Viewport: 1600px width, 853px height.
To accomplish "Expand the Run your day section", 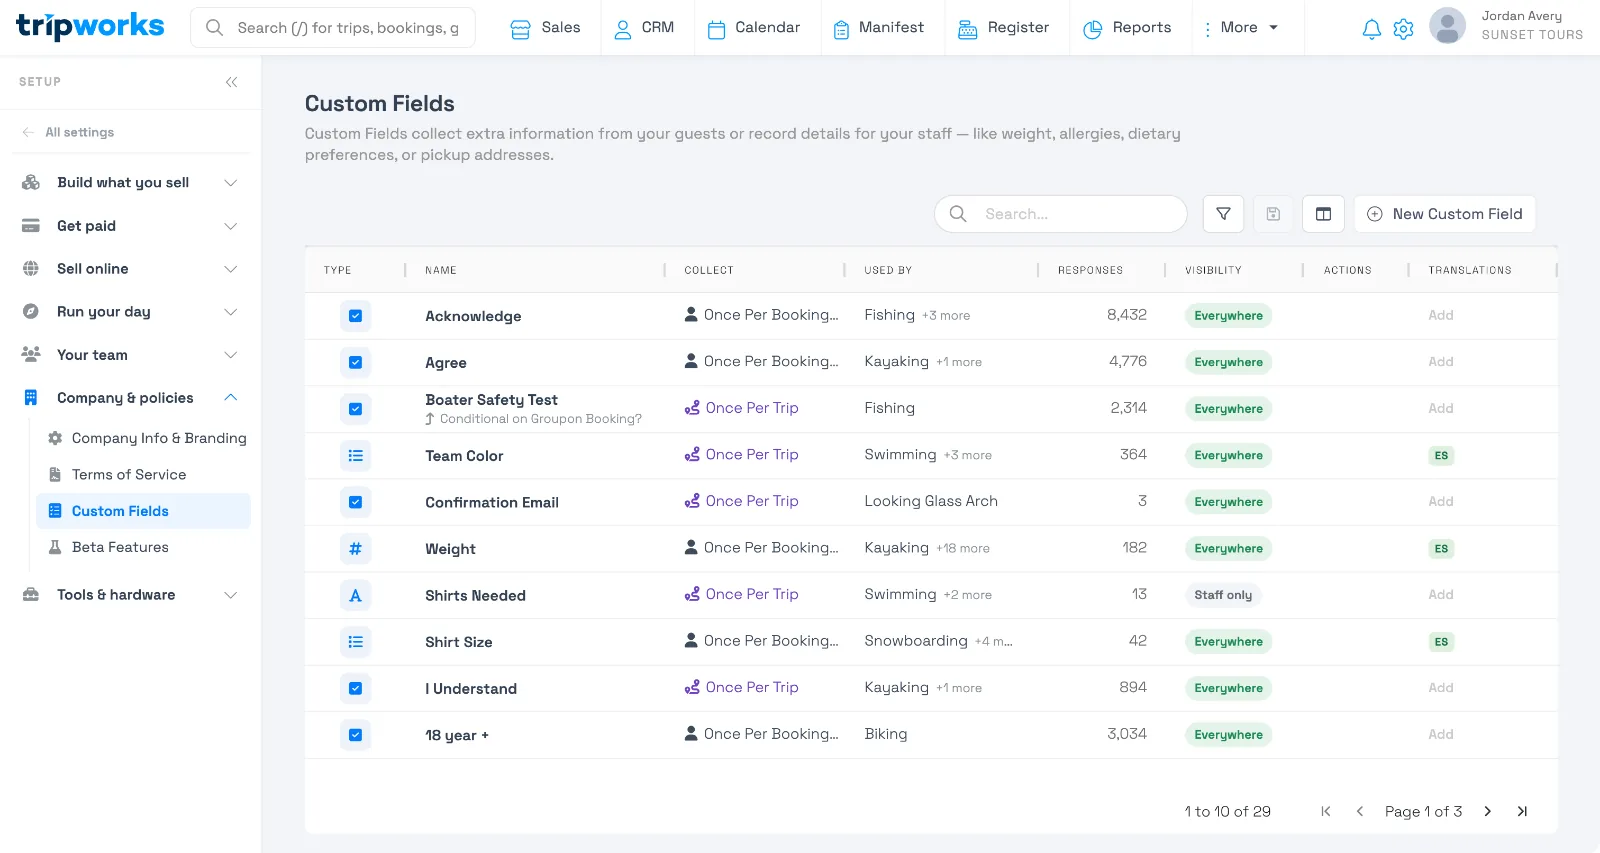I will pyautogui.click(x=131, y=312).
